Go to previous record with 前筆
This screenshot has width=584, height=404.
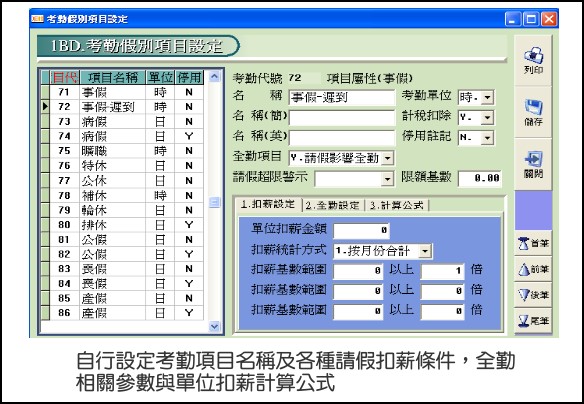point(533,269)
